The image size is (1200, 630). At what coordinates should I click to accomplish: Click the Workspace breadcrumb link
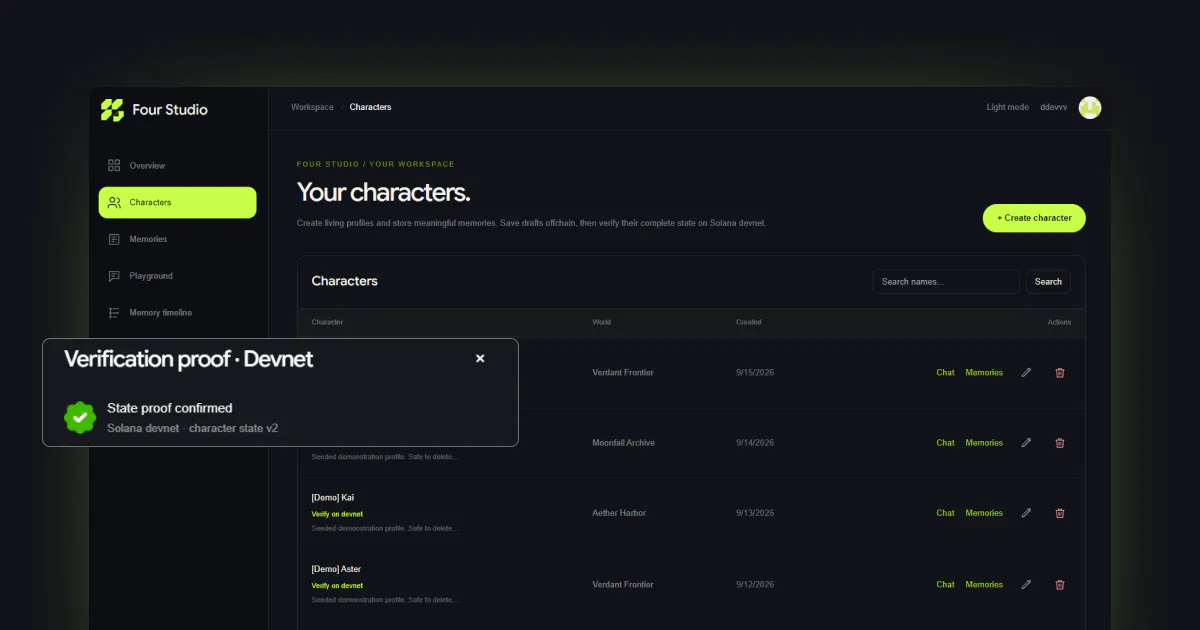click(312, 107)
